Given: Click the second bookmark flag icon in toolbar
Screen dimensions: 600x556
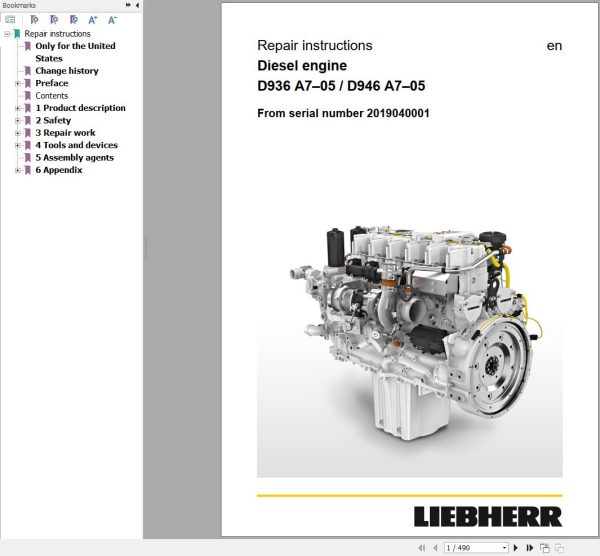Looking at the screenshot, I should [x=54, y=20].
